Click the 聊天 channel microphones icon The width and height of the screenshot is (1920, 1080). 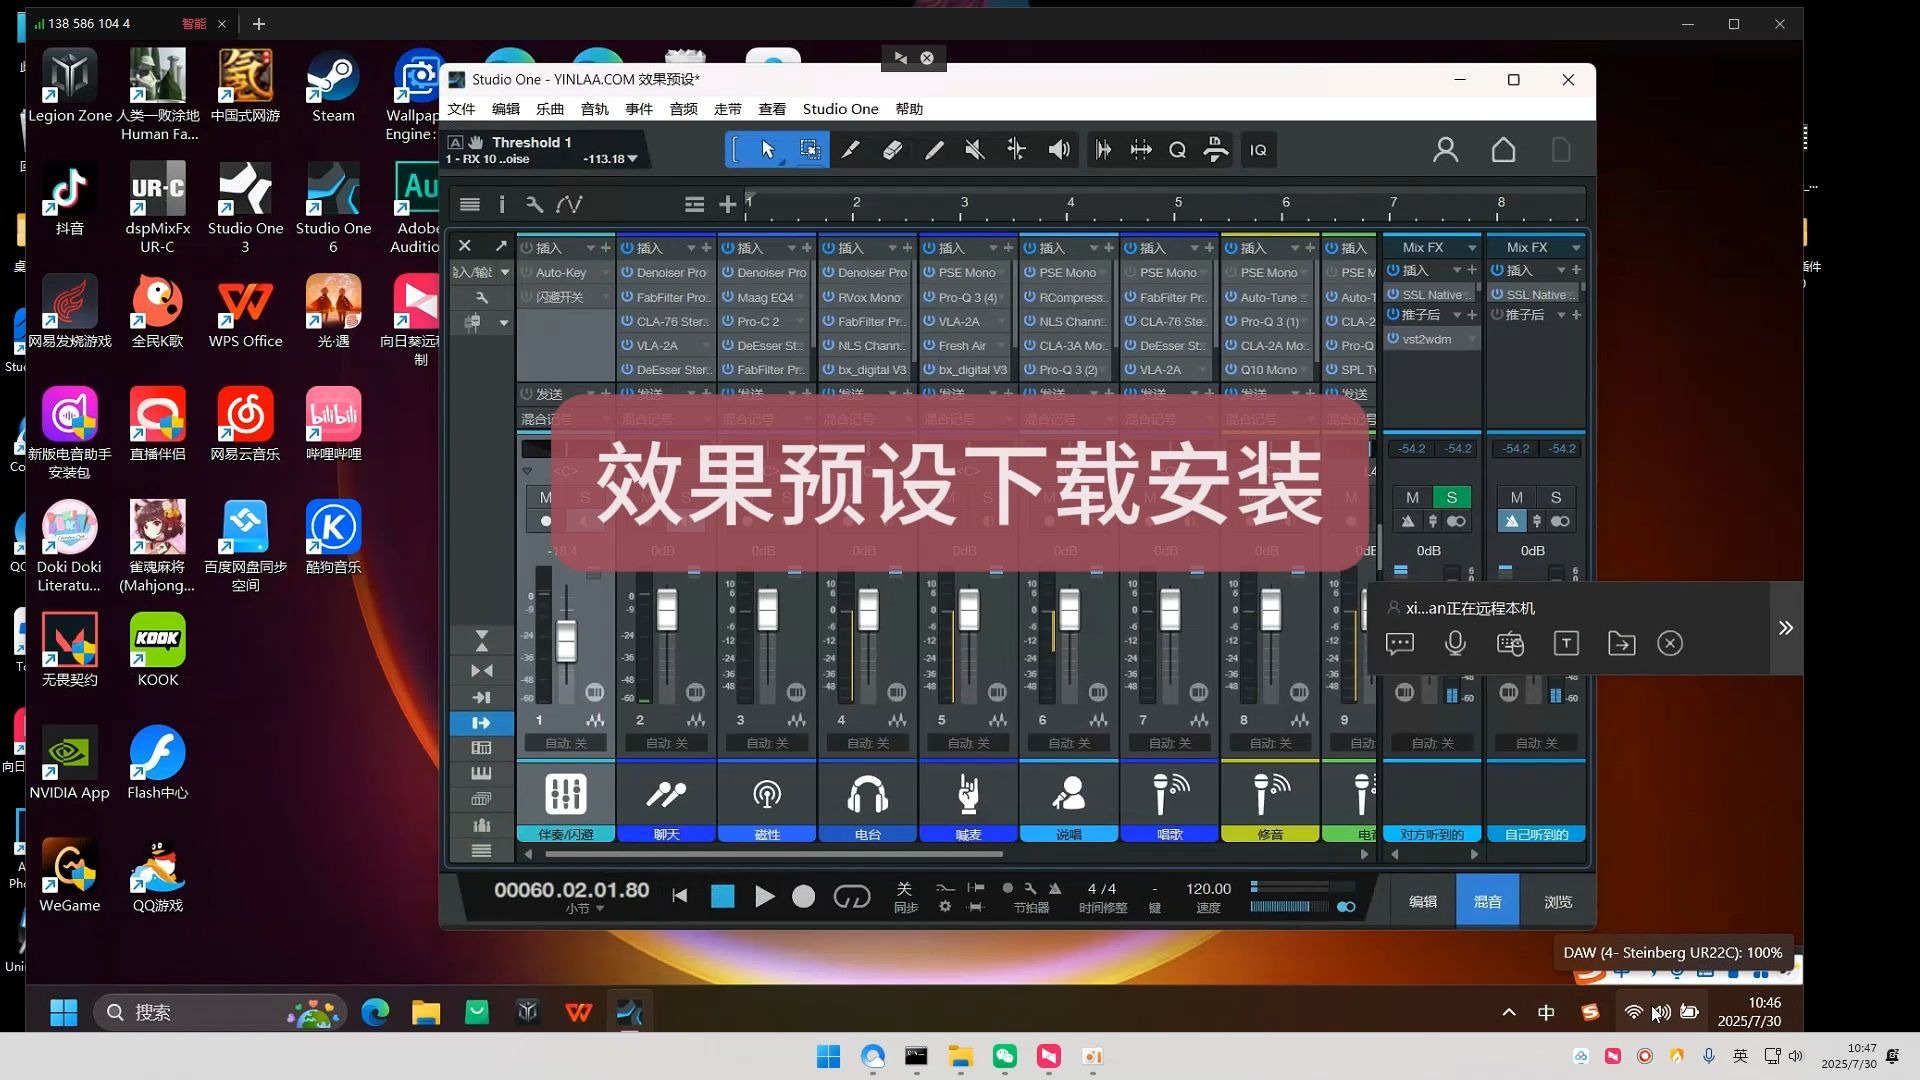[x=666, y=794]
